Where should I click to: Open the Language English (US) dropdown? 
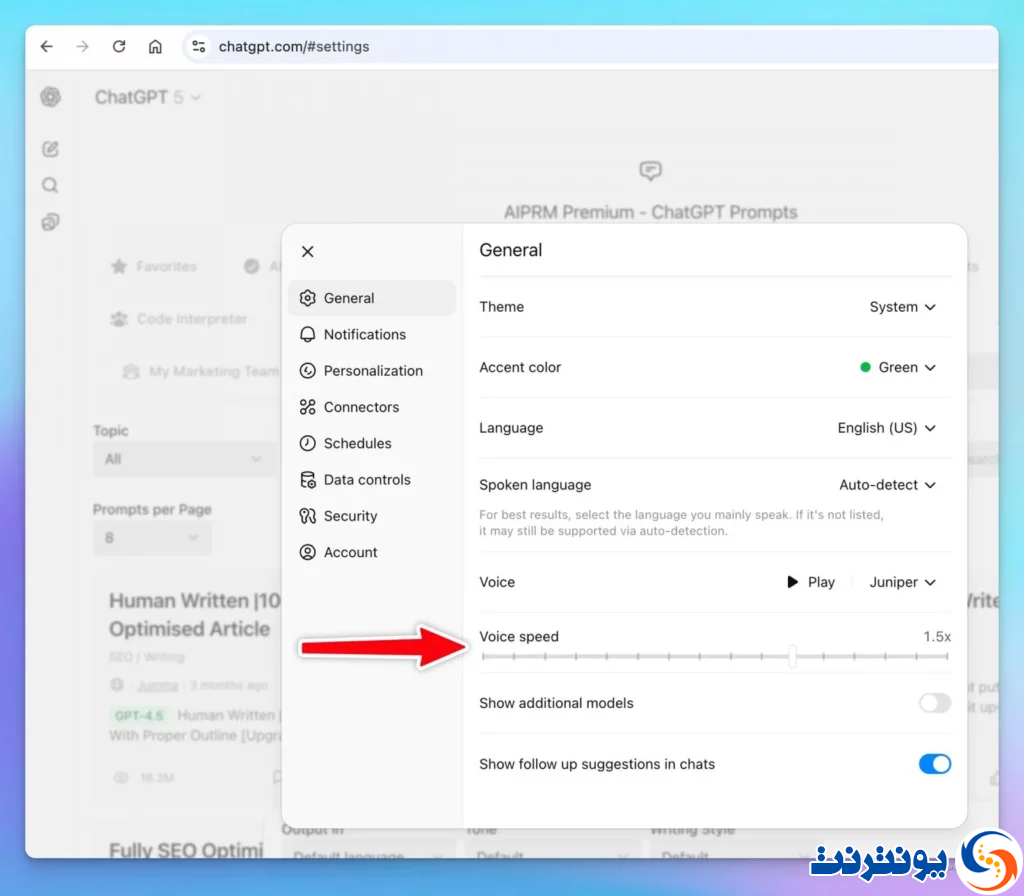[887, 428]
